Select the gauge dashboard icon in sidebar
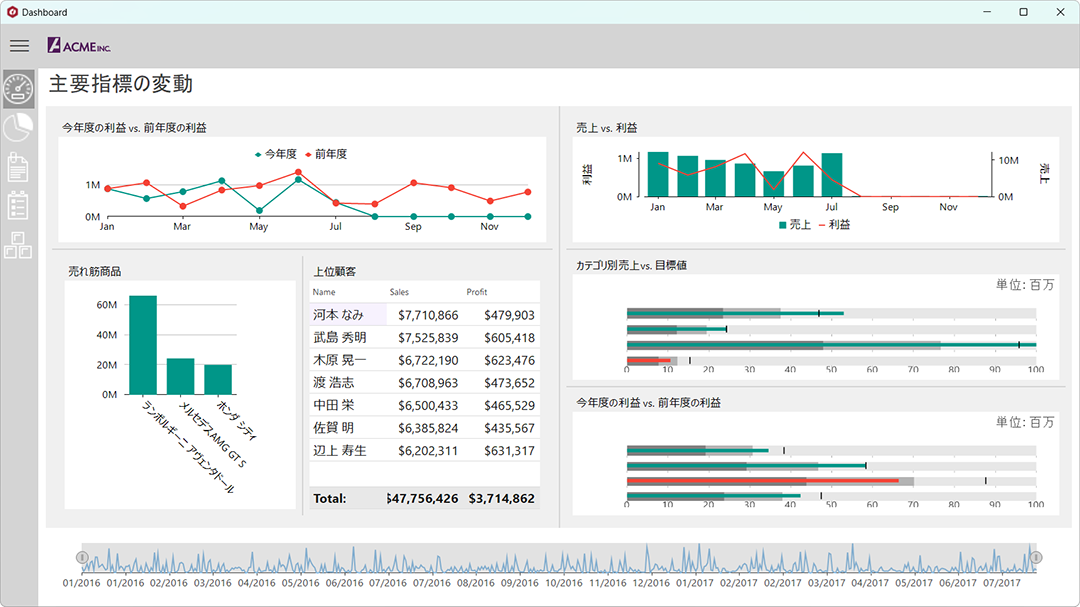The height and width of the screenshot is (607, 1080). (18, 89)
